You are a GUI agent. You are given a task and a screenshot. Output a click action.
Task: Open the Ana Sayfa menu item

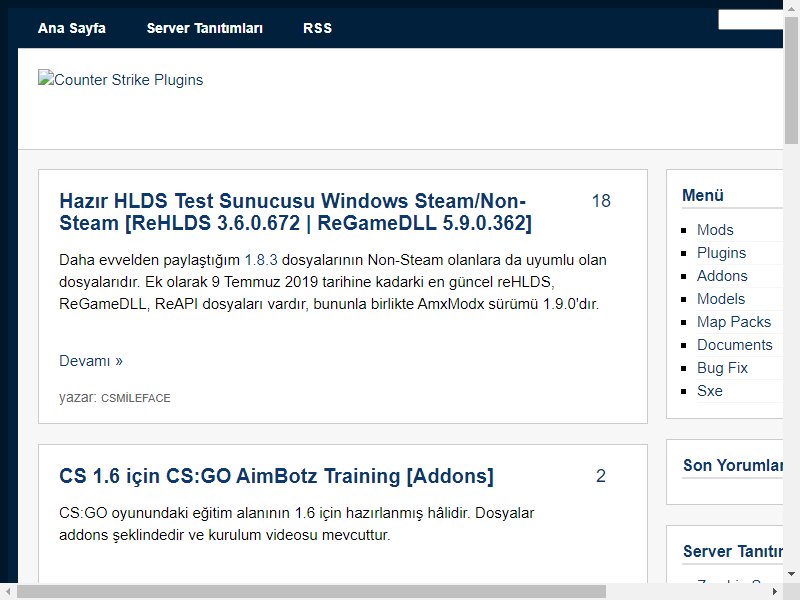[x=71, y=28]
